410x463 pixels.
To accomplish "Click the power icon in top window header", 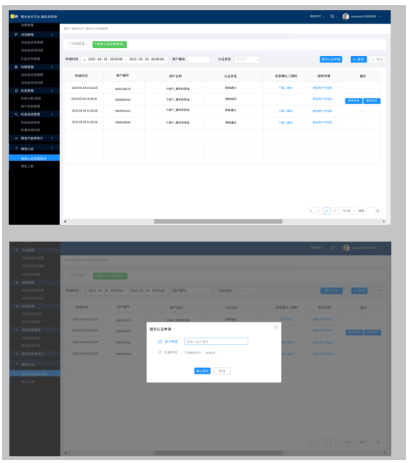I will pos(332,16).
